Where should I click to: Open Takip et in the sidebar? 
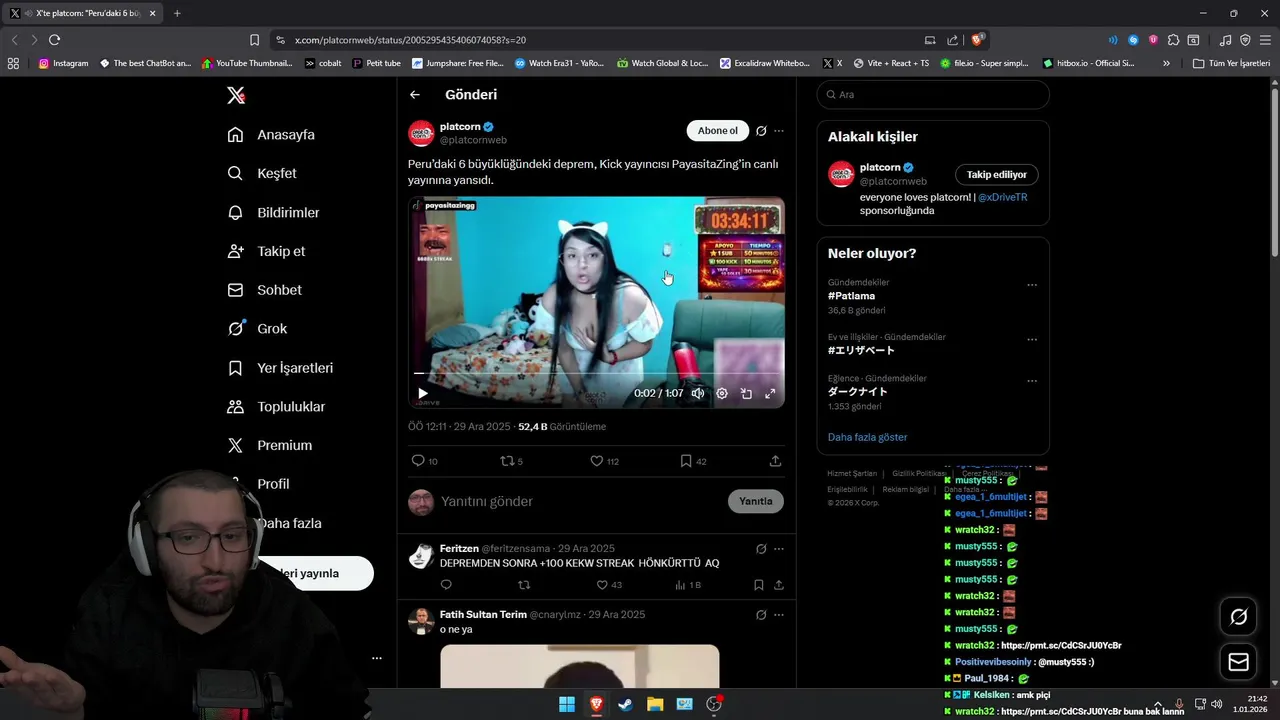tap(266, 251)
